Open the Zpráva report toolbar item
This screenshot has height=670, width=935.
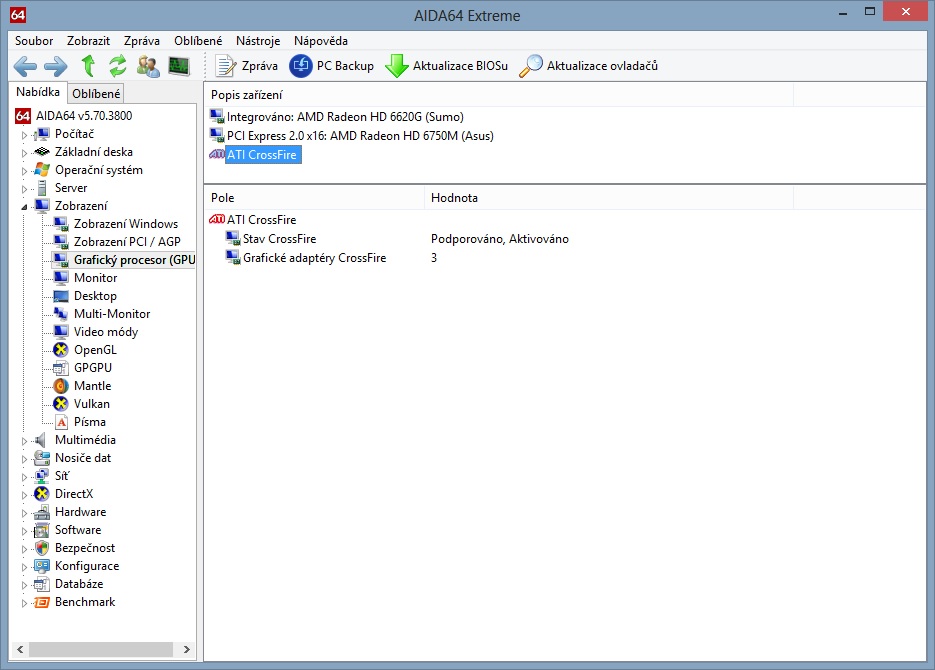247,66
